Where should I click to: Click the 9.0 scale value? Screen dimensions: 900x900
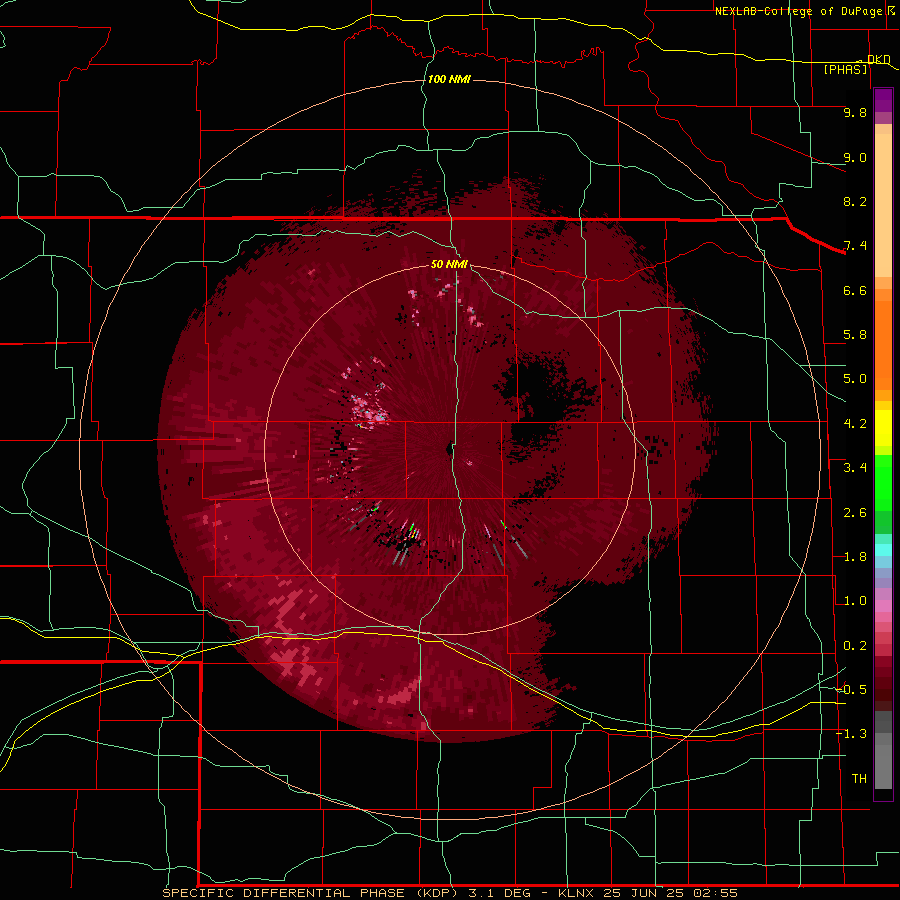pos(855,157)
